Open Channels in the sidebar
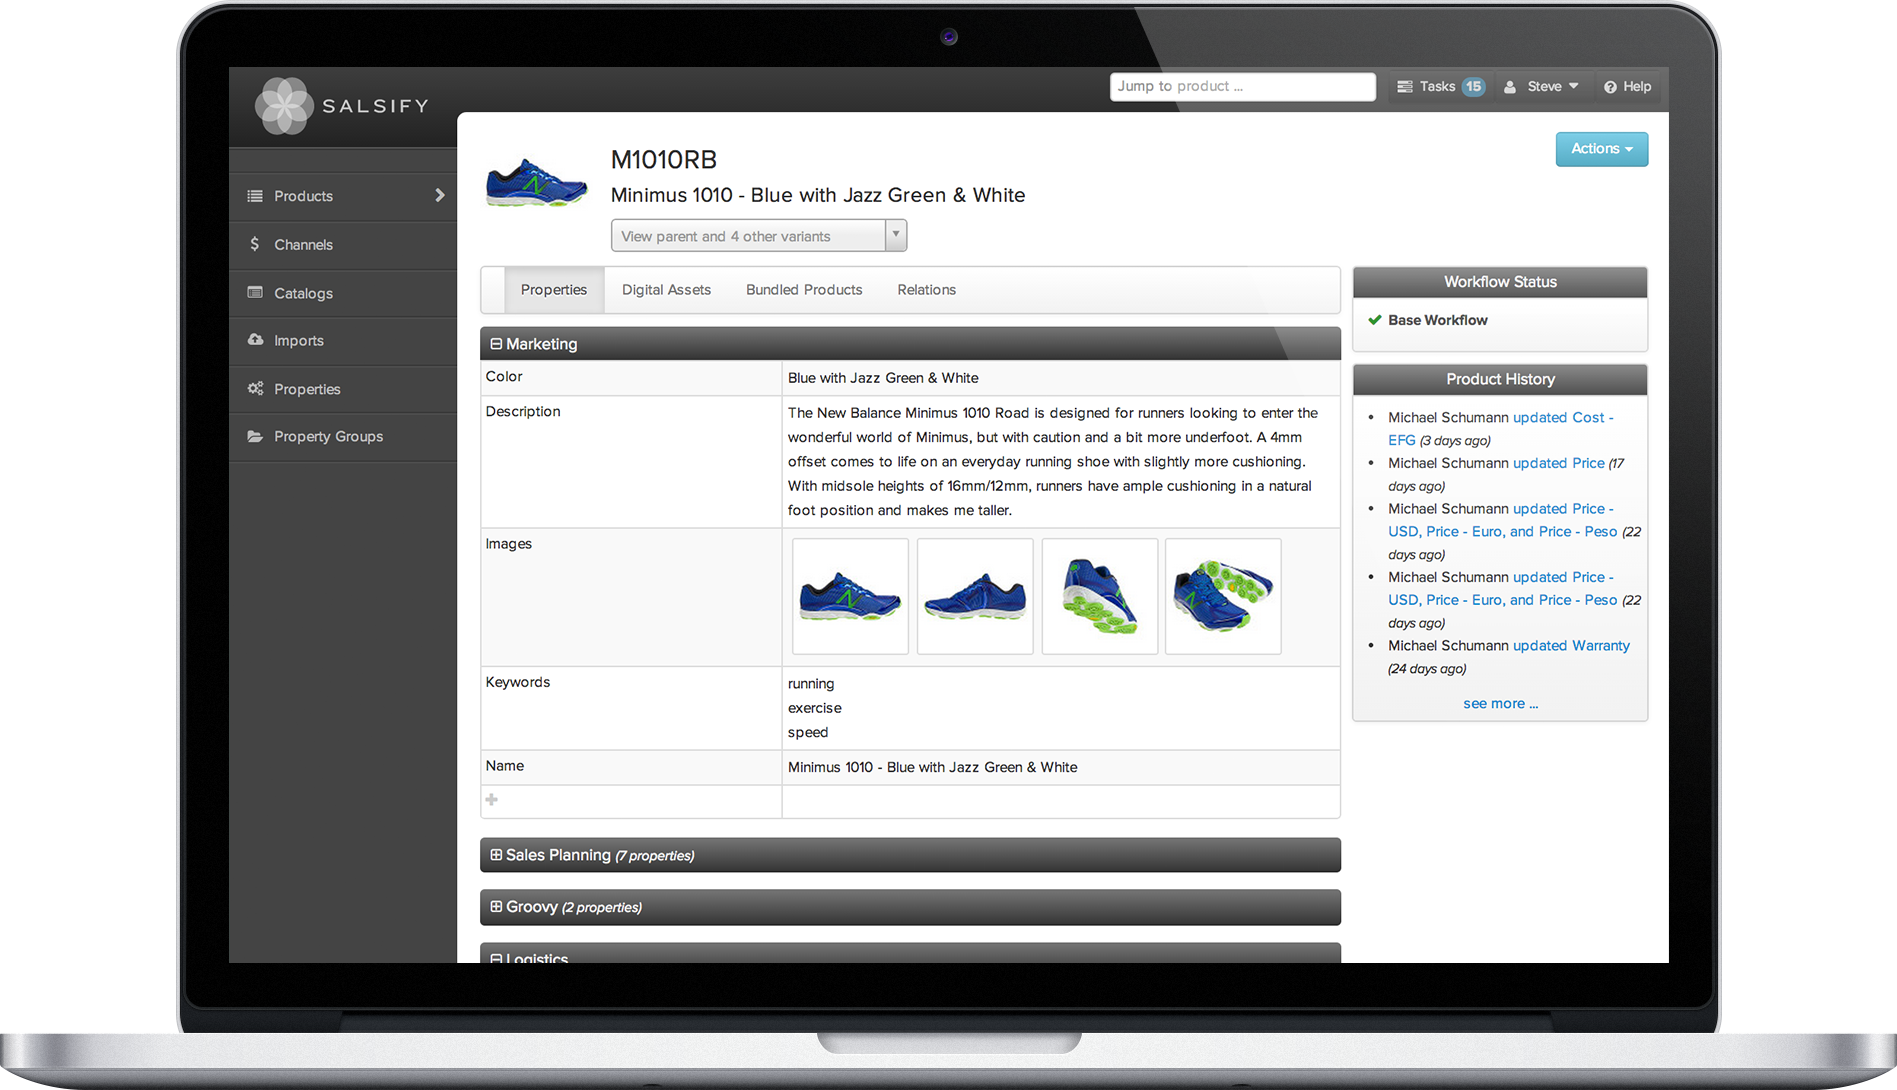 [x=343, y=245]
